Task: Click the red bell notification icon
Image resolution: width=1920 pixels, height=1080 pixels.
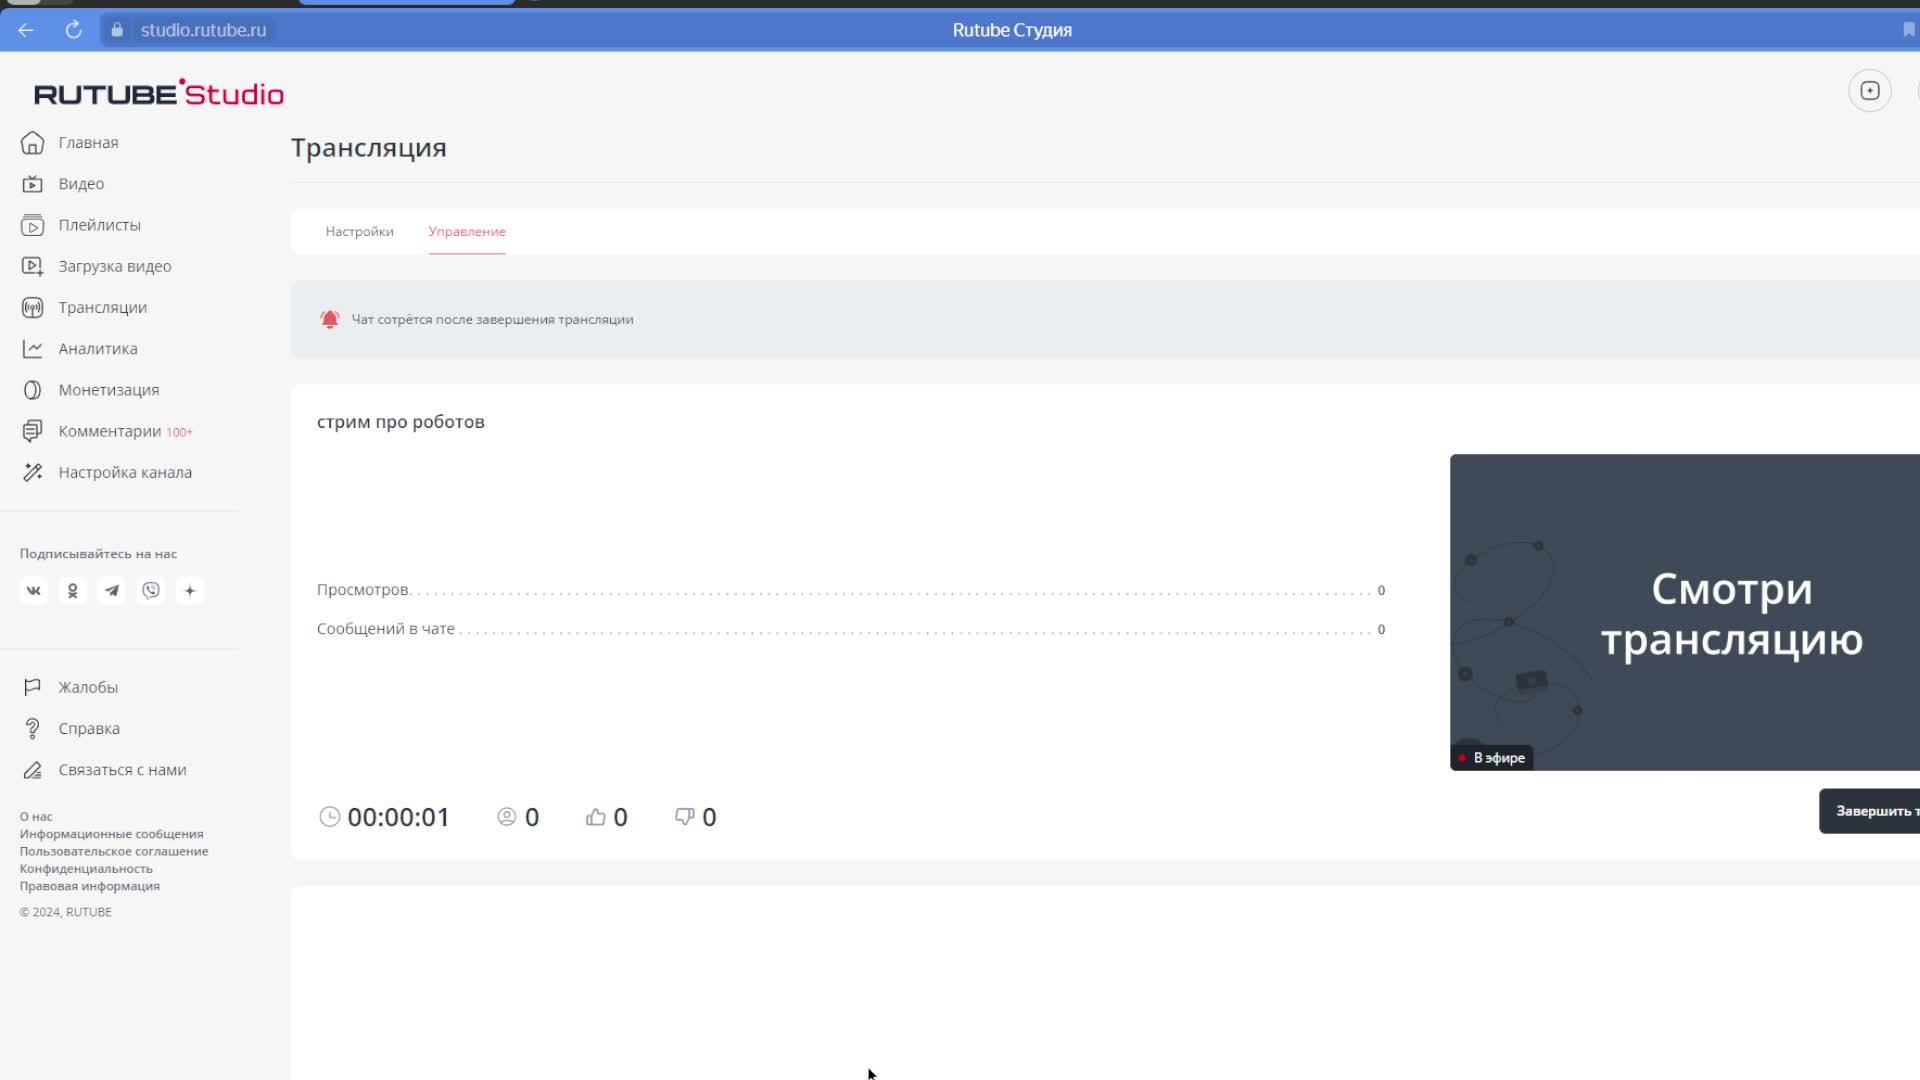Action: tap(330, 319)
